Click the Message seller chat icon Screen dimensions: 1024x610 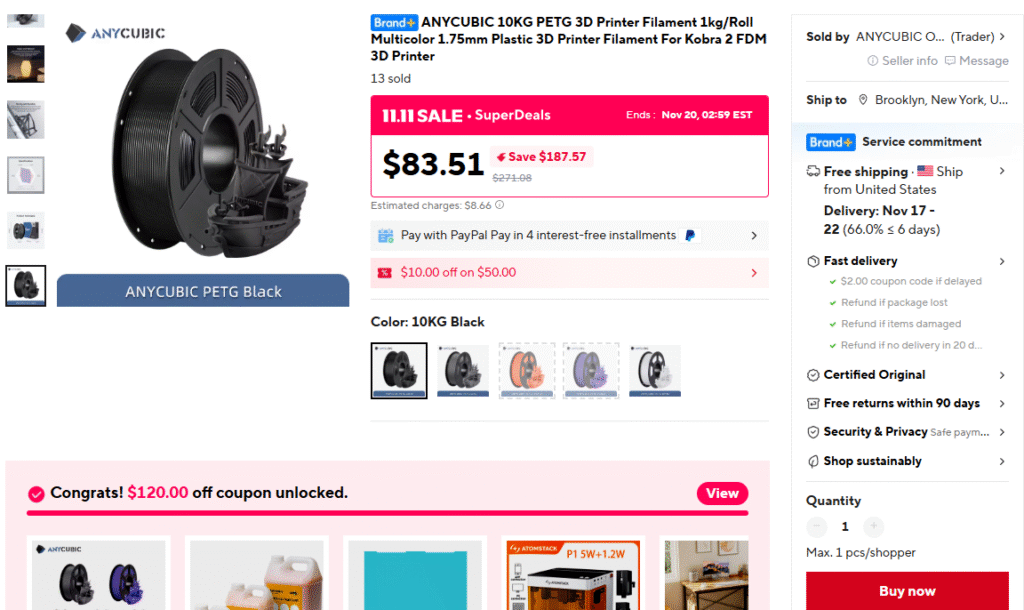click(949, 61)
